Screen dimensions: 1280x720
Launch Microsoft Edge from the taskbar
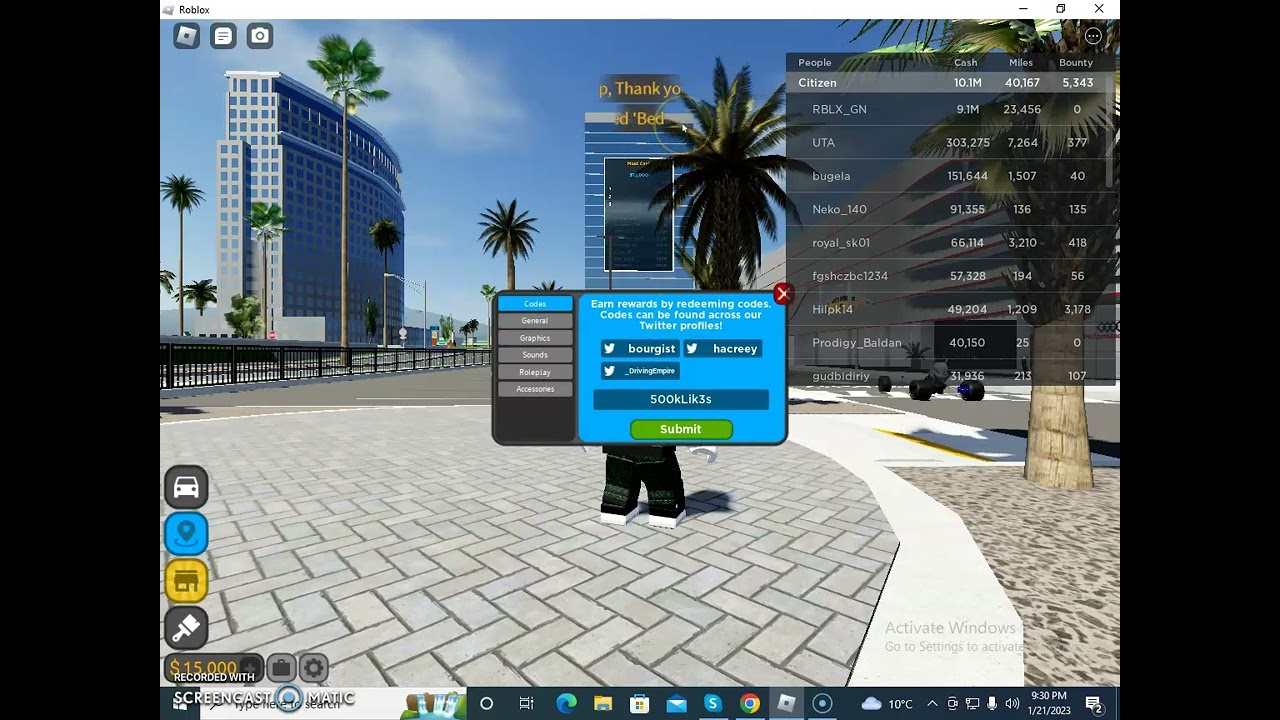pos(566,704)
